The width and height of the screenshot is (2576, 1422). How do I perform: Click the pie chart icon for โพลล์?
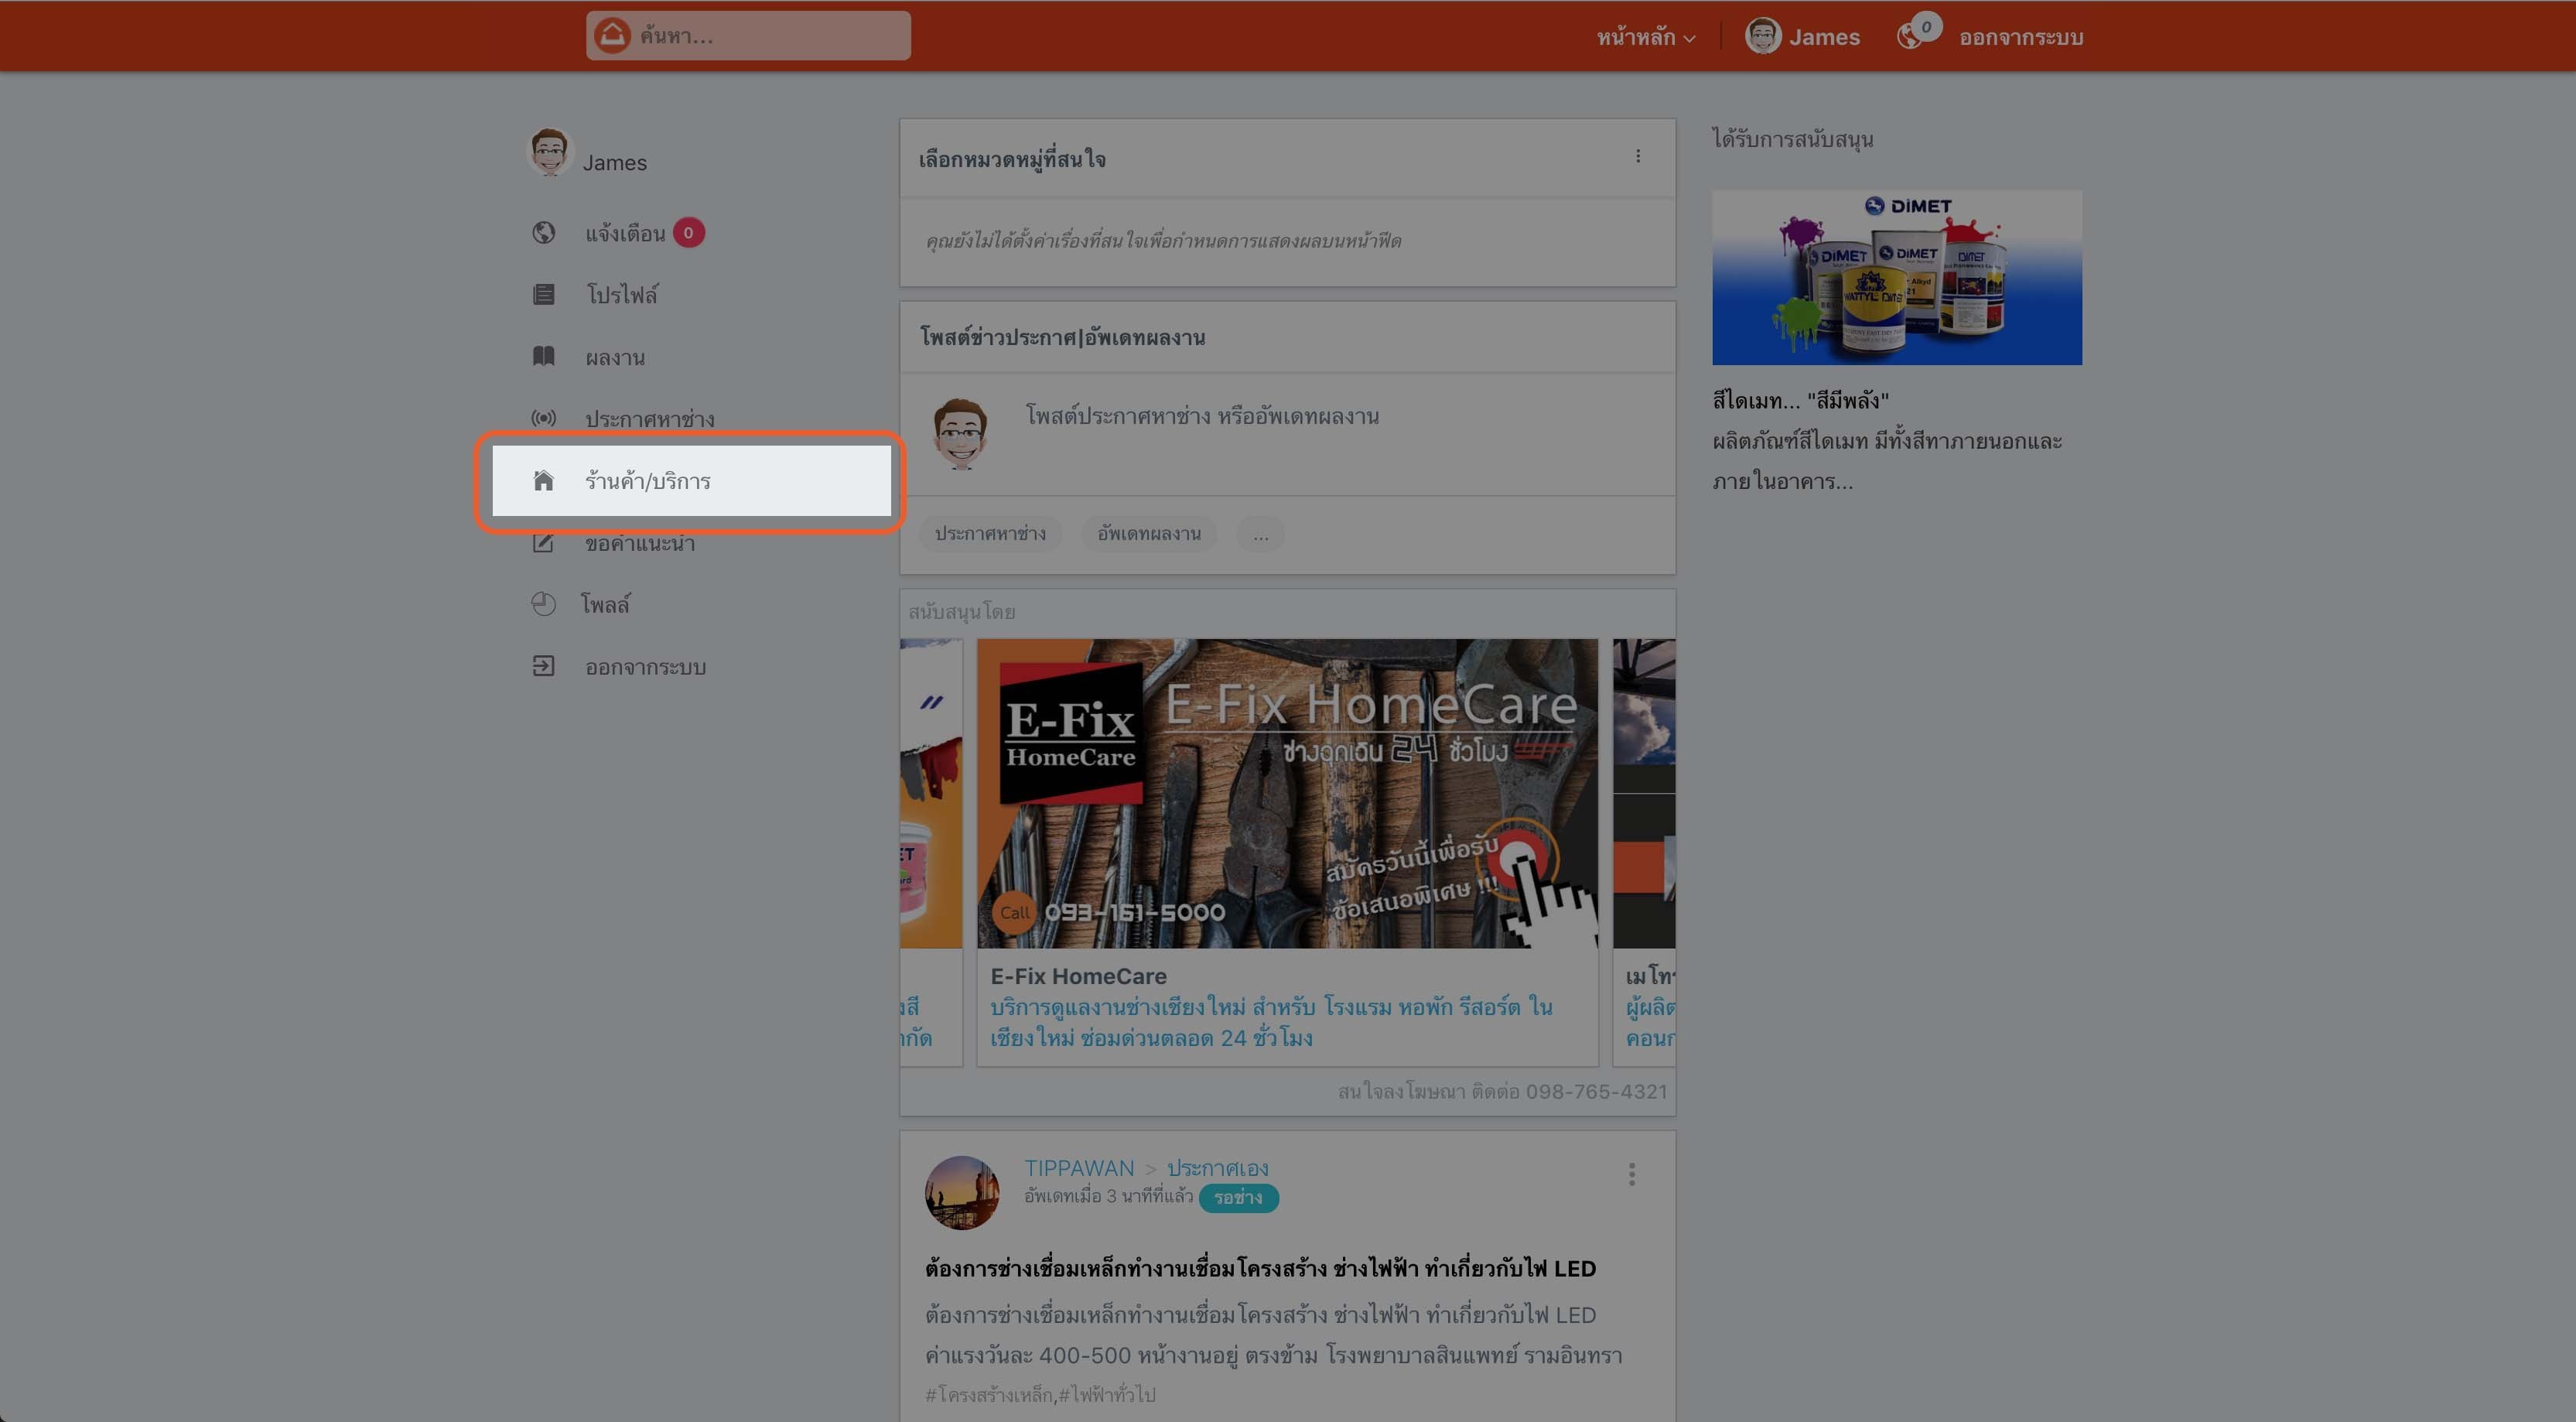click(543, 604)
